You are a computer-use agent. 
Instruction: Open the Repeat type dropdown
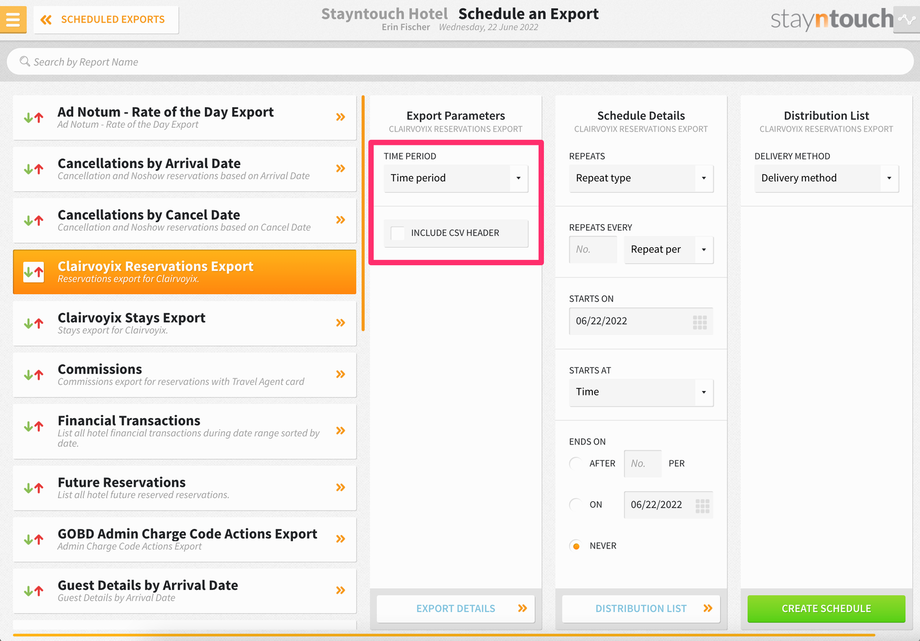coord(641,178)
